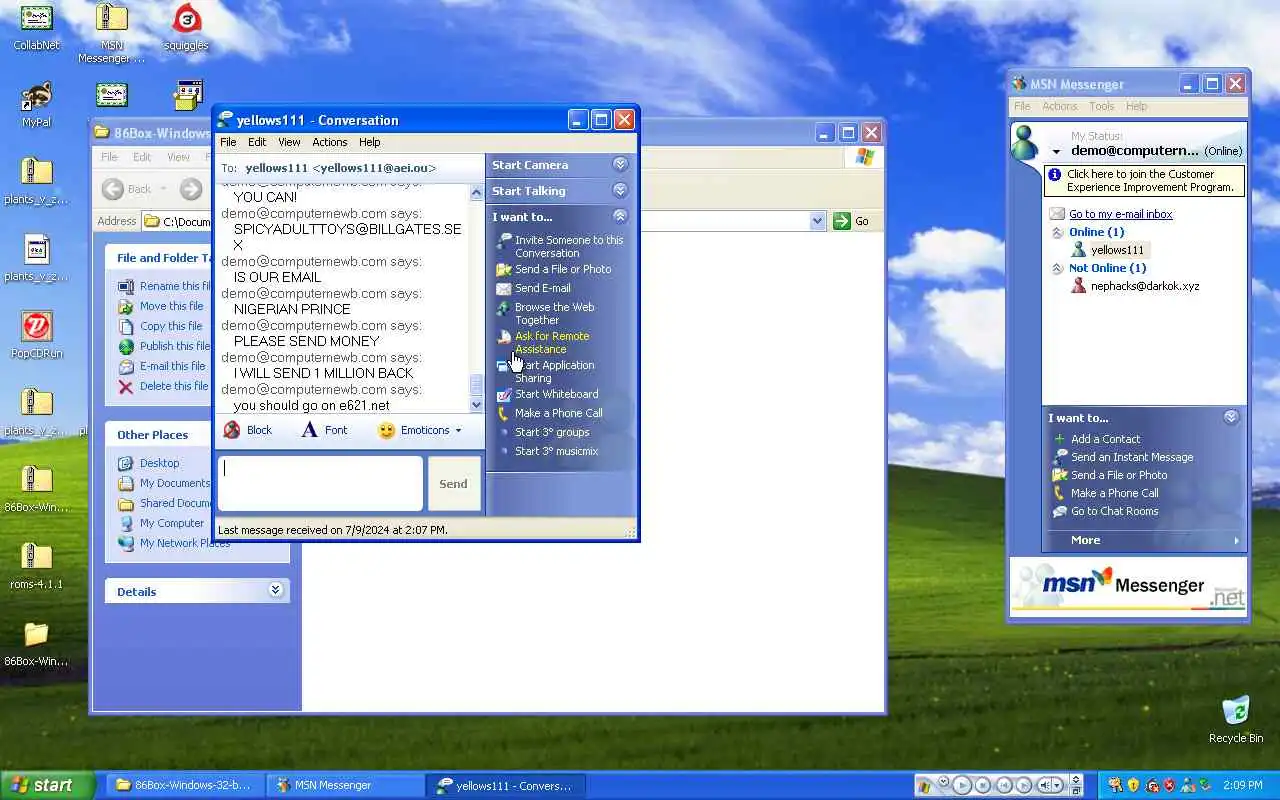The width and height of the screenshot is (1280, 800).
Task: Click the Explorer Back button
Action: 128,189
